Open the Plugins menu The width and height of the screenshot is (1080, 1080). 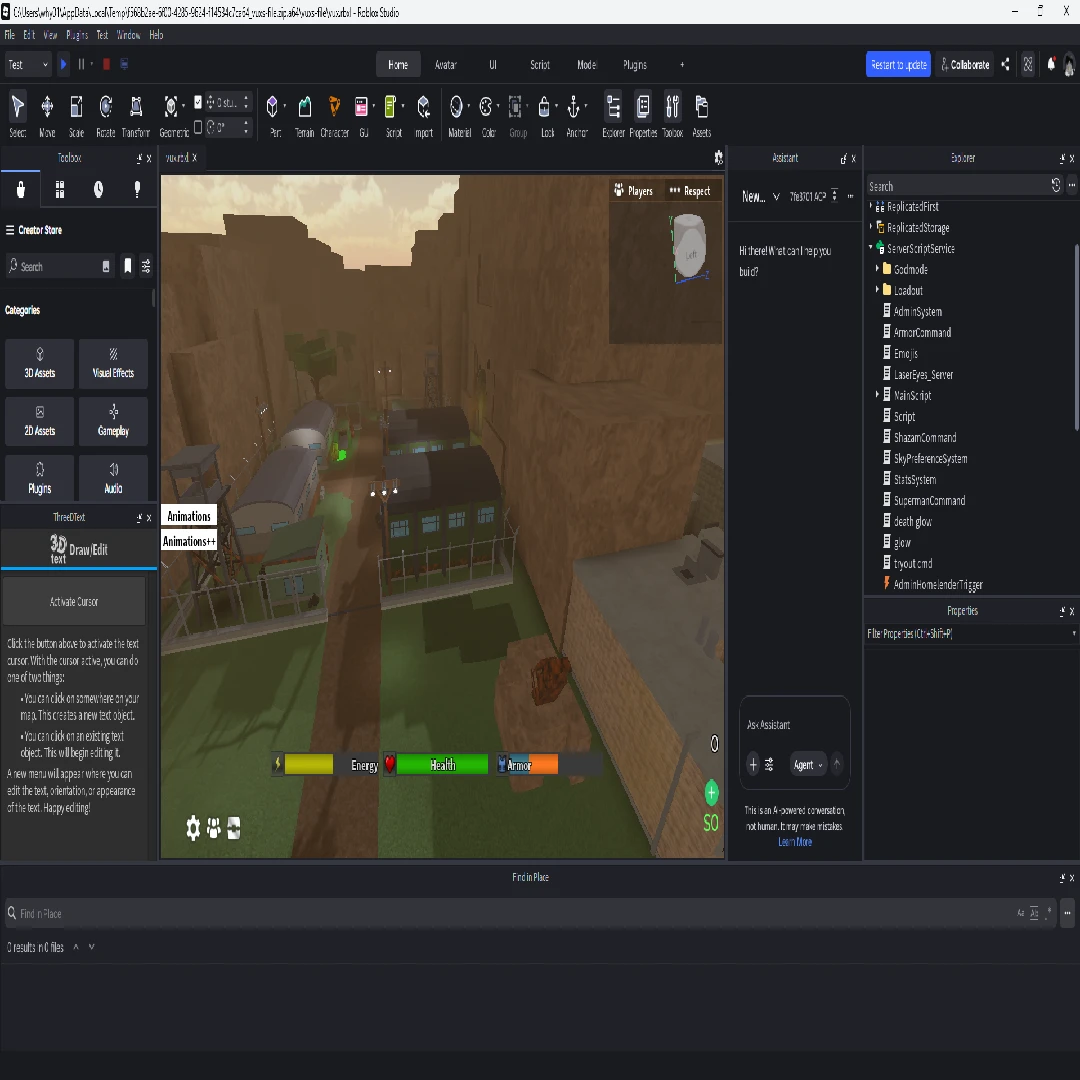click(x=77, y=34)
